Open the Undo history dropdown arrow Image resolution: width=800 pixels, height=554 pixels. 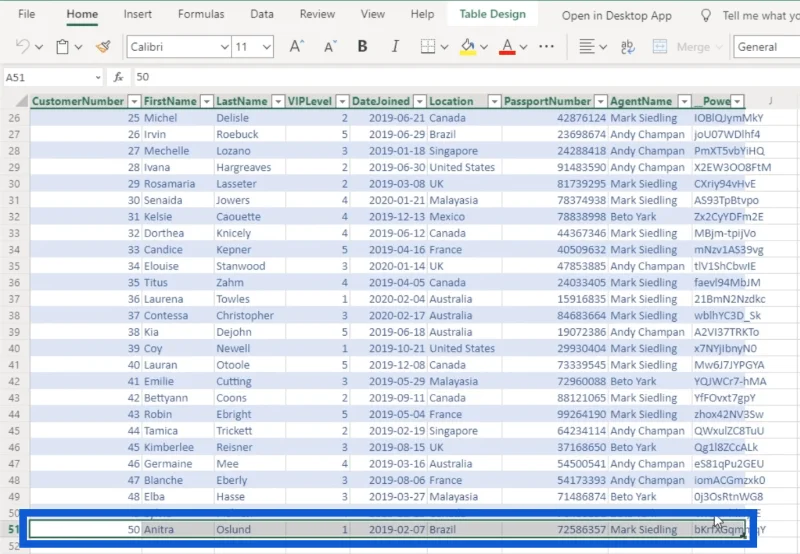coord(39,47)
